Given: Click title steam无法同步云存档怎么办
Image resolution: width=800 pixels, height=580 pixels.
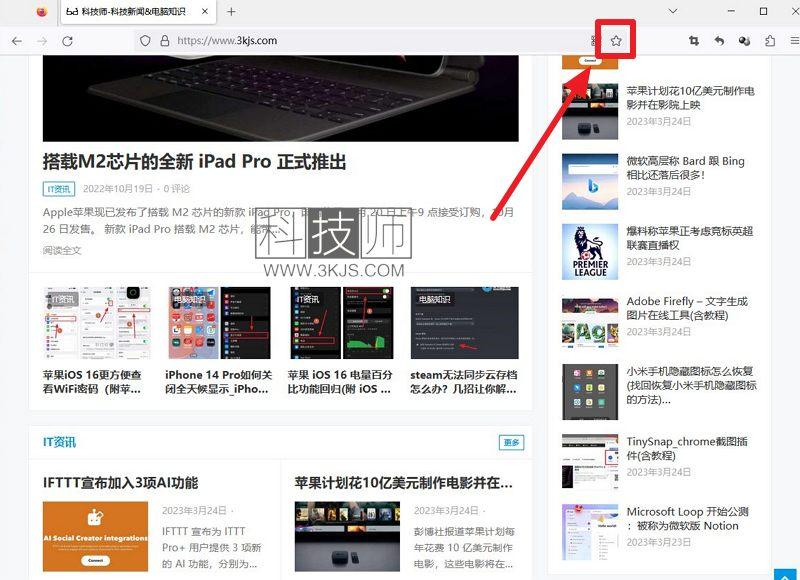Looking at the screenshot, I should (x=463, y=382).
